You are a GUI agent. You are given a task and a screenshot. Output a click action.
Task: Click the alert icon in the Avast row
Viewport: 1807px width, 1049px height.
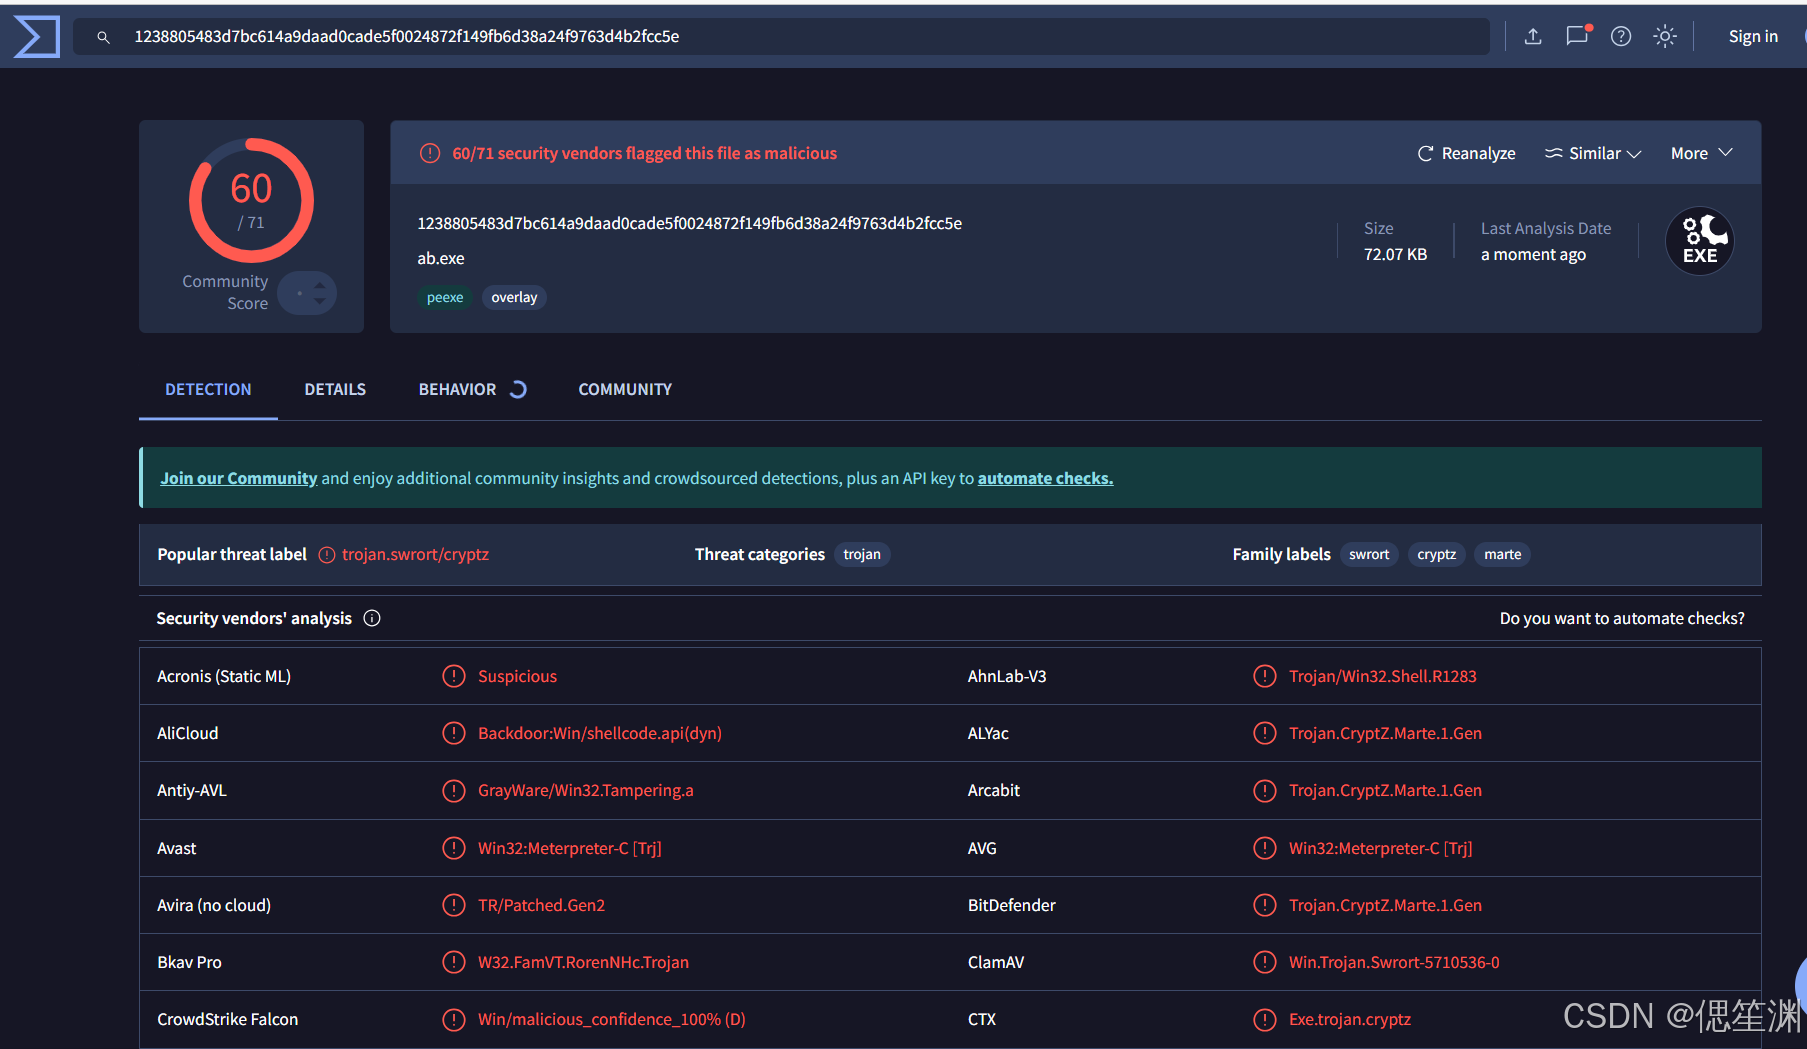tap(454, 848)
